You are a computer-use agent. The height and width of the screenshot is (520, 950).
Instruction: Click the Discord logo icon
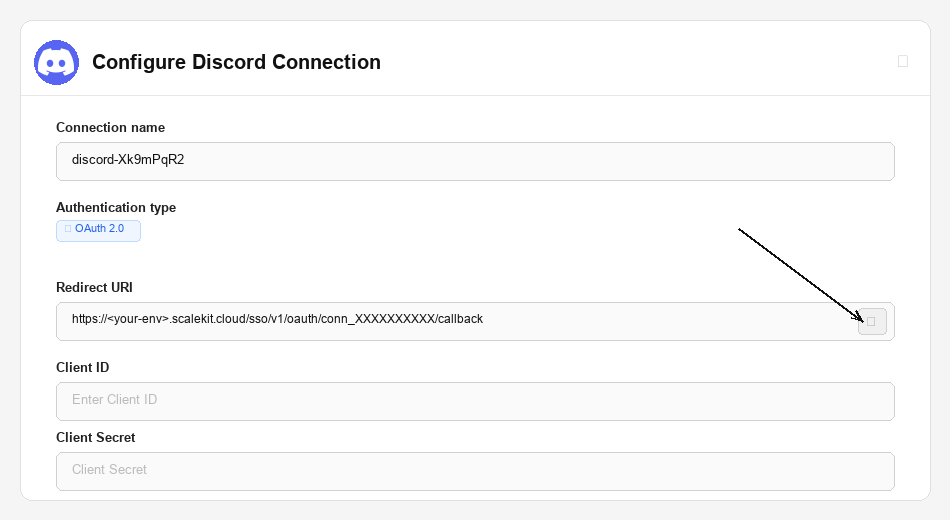coord(57,62)
